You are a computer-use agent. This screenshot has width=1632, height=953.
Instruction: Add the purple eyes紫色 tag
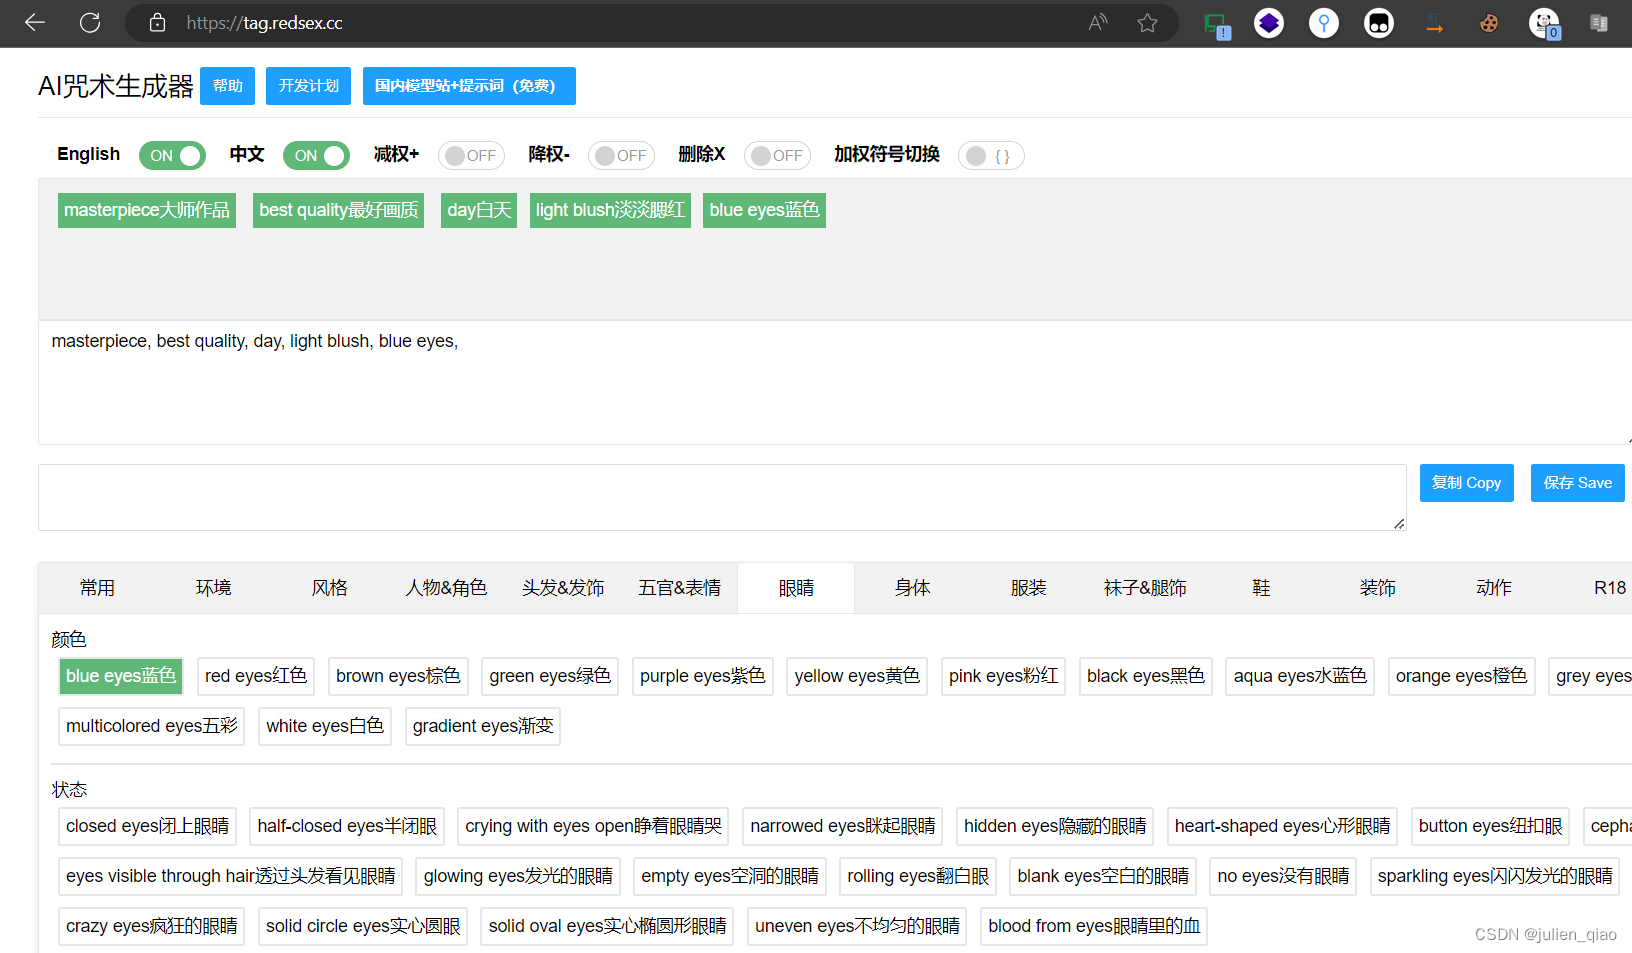point(702,676)
